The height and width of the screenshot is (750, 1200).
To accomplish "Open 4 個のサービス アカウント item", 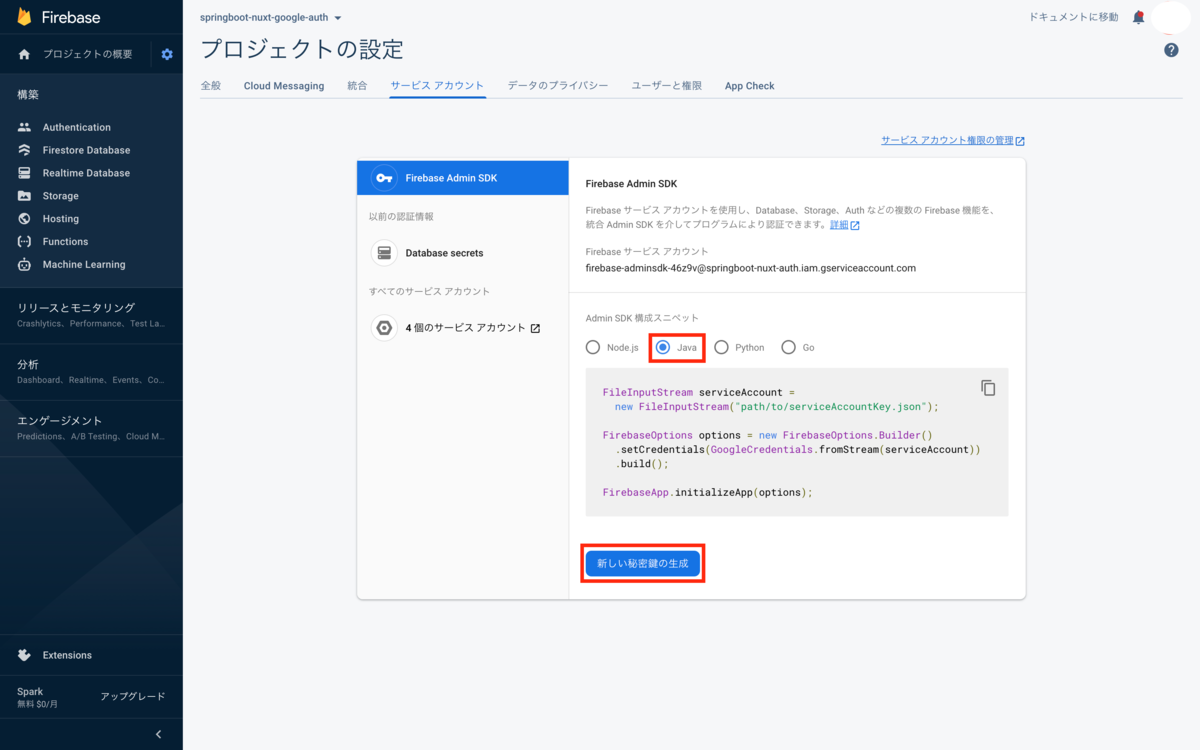I will [463, 328].
